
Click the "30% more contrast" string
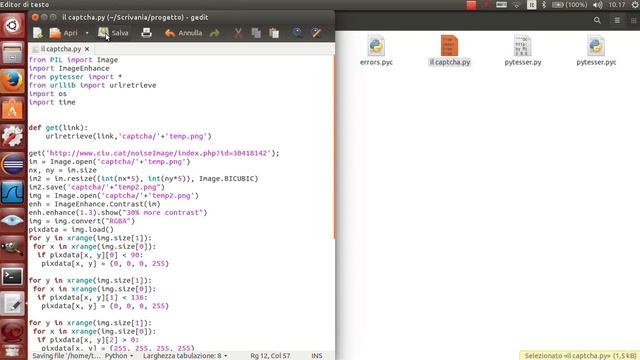[x=163, y=213]
